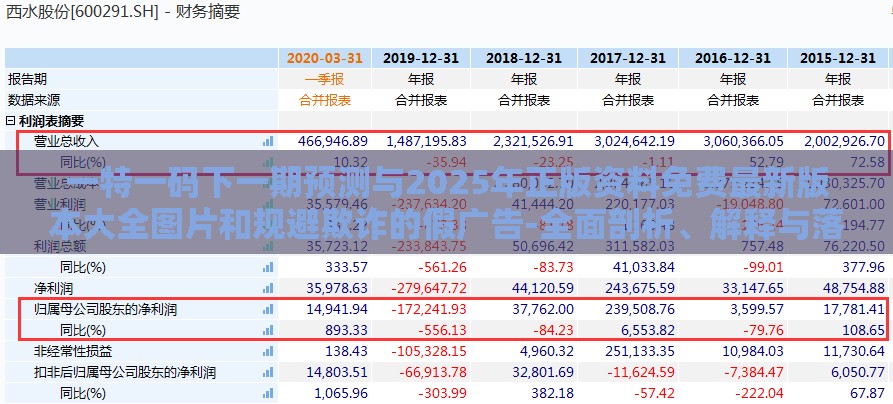Click 合并报表 under the 2017-12-31 column

tap(628, 101)
